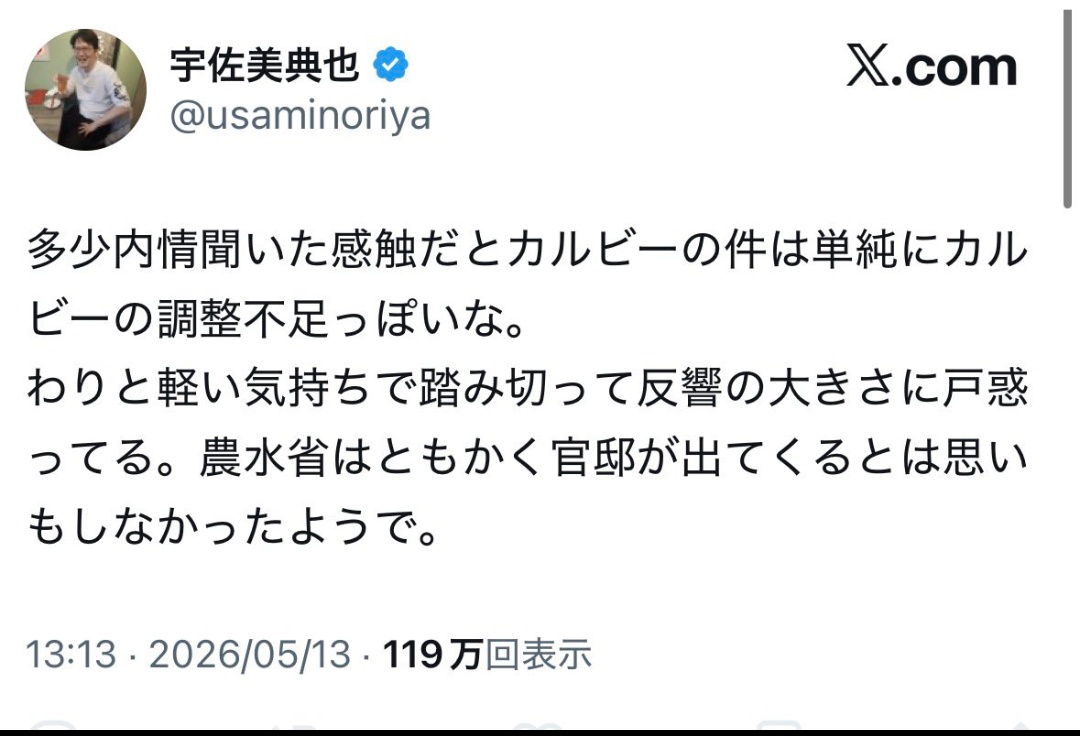Image resolution: width=1080 pixels, height=736 pixels.
Task: Click the like heart icon at bottom
Action: (537, 724)
